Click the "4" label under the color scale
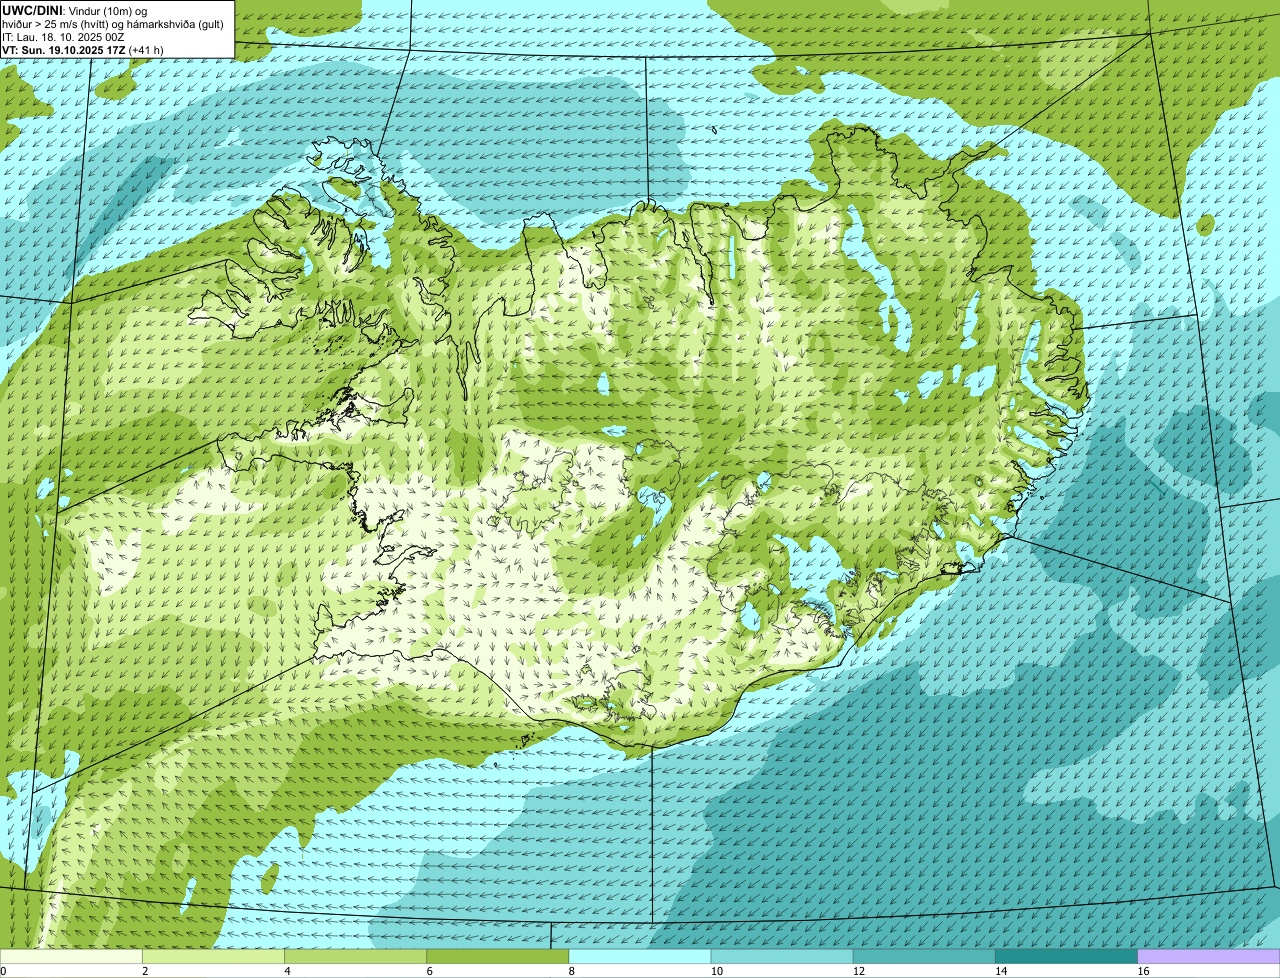Image resolution: width=1280 pixels, height=978 pixels. click(x=287, y=971)
